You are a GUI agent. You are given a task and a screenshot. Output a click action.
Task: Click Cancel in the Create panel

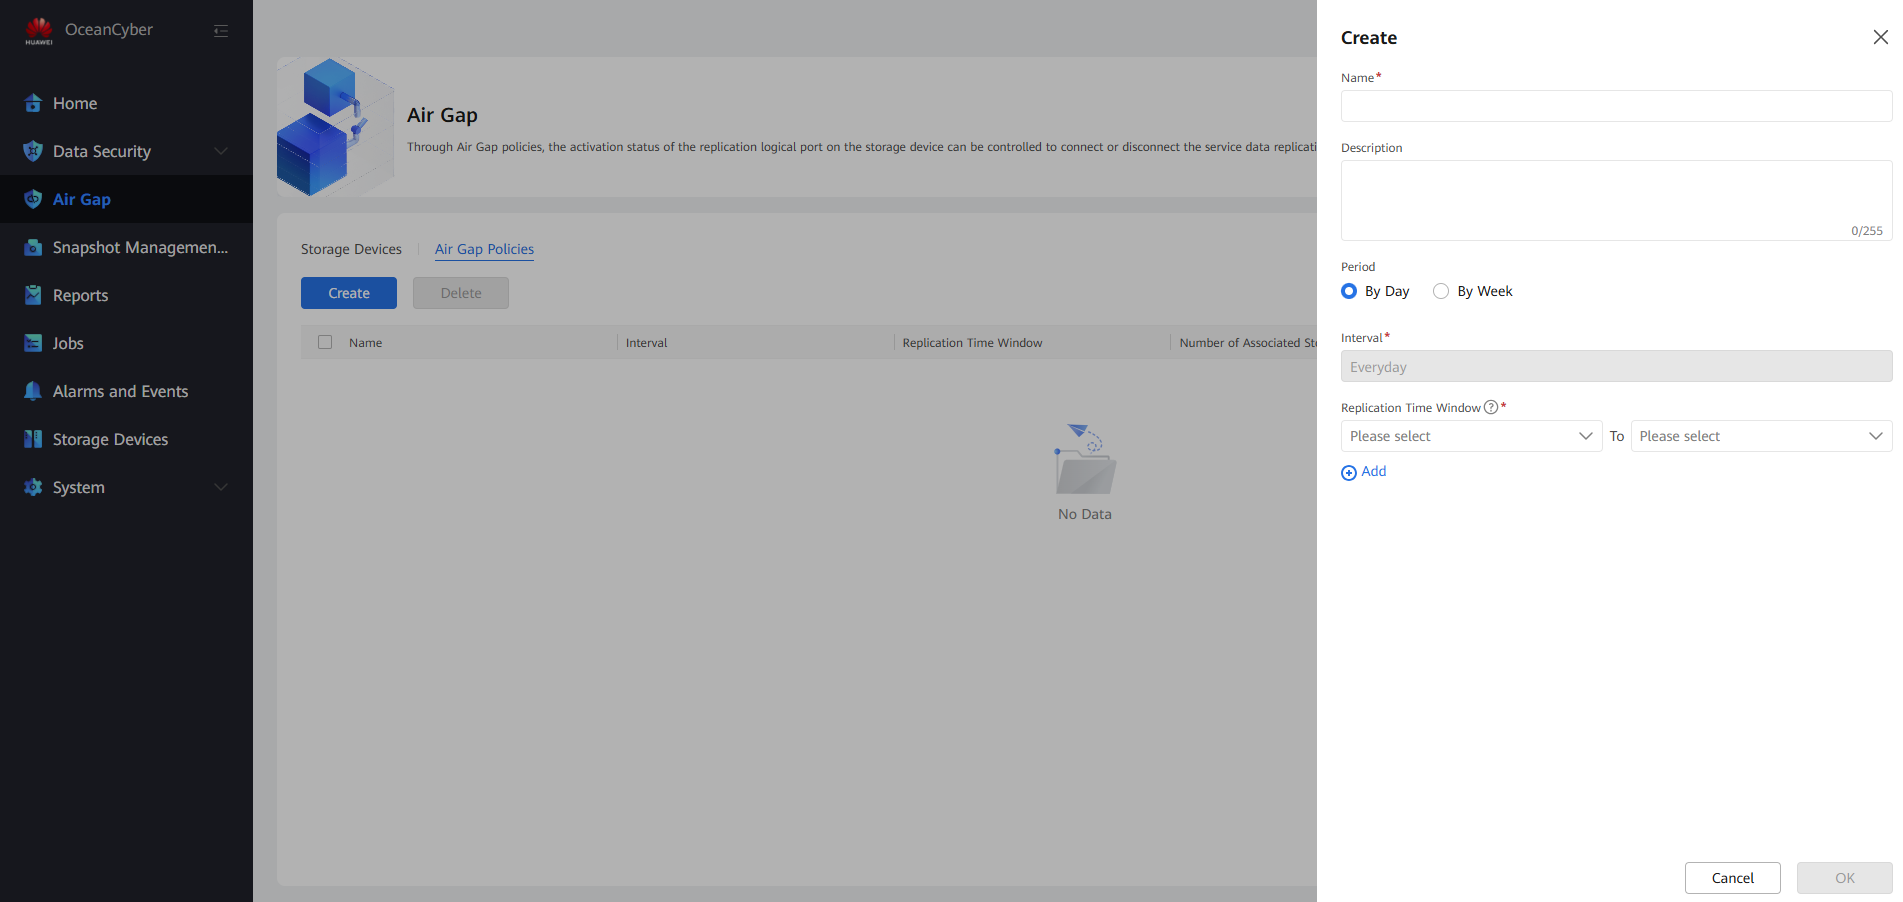(x=1732, y=878)
